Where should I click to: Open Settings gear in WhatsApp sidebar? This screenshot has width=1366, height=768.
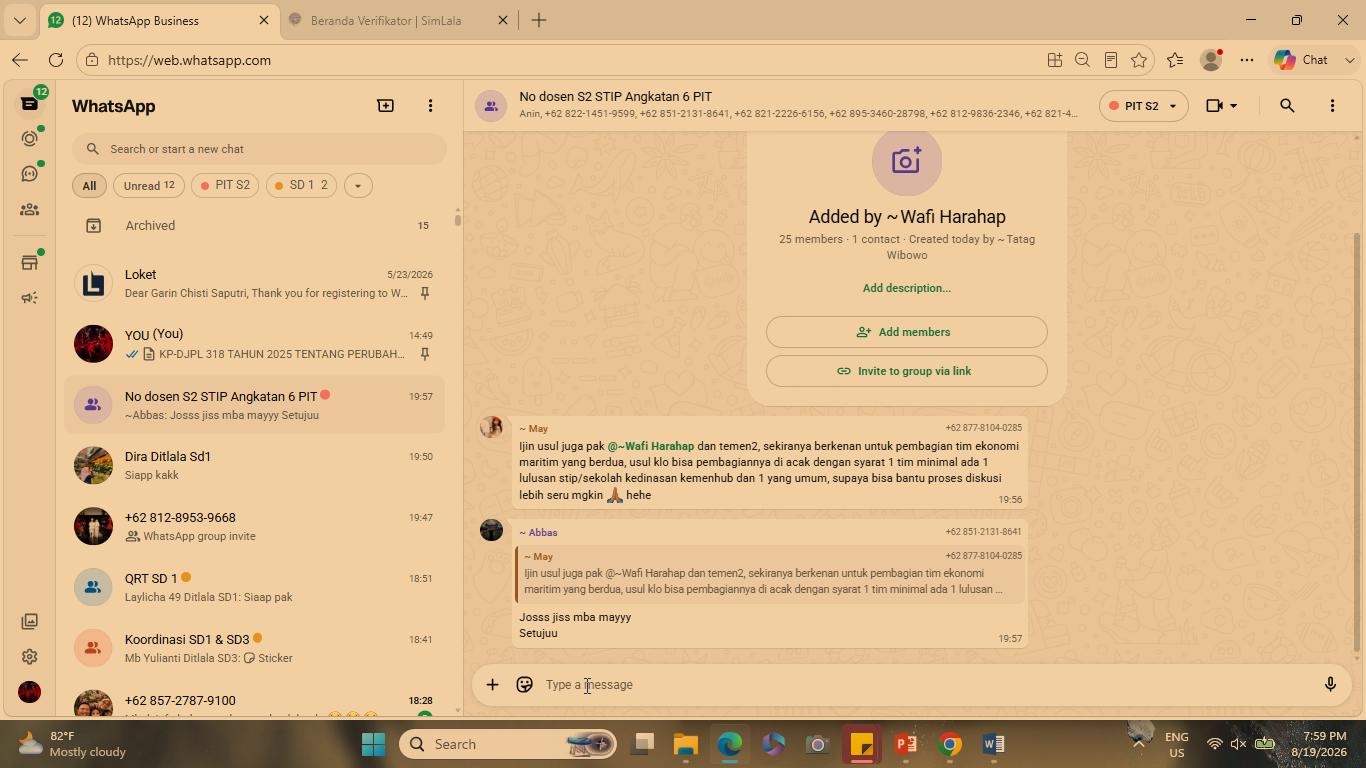[30, 657]
